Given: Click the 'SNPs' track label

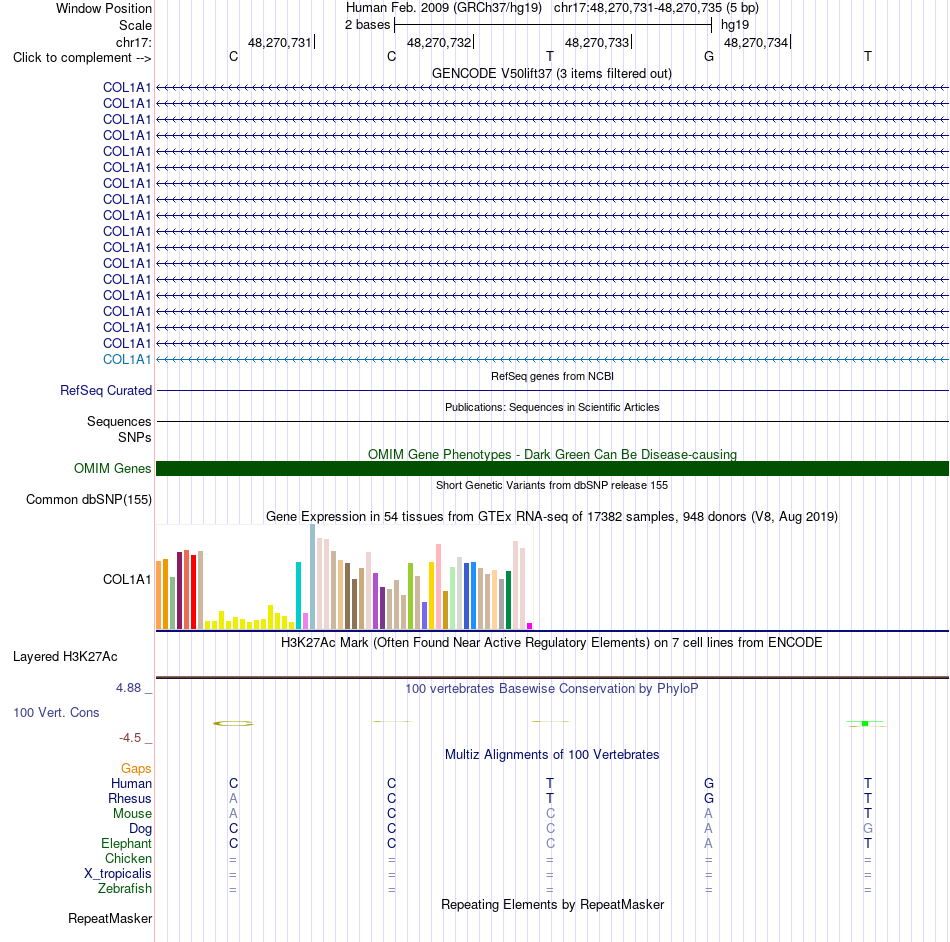Looking at the screenshot, I should pos(135,437).
